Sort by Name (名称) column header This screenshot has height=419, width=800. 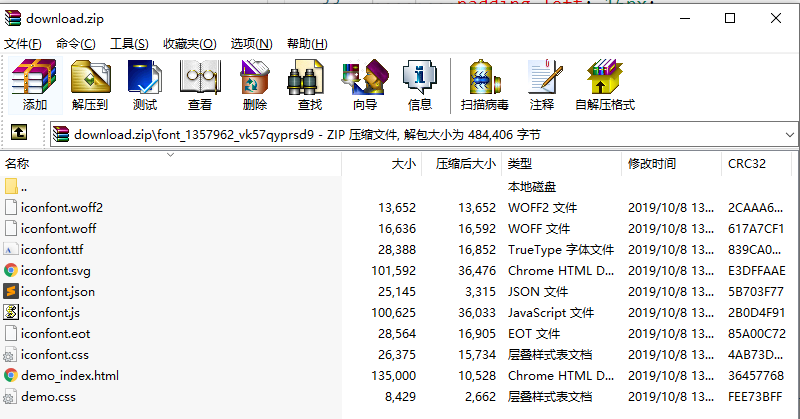[x=171, y=164]
